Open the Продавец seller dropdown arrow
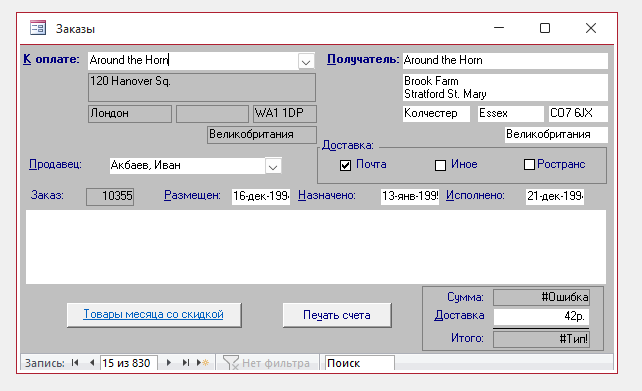This screenshot has height=391, width=642. (273, 166)
